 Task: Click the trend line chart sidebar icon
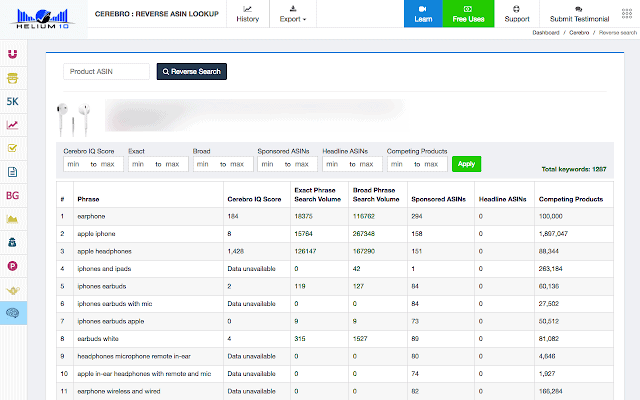pos(13,125)
